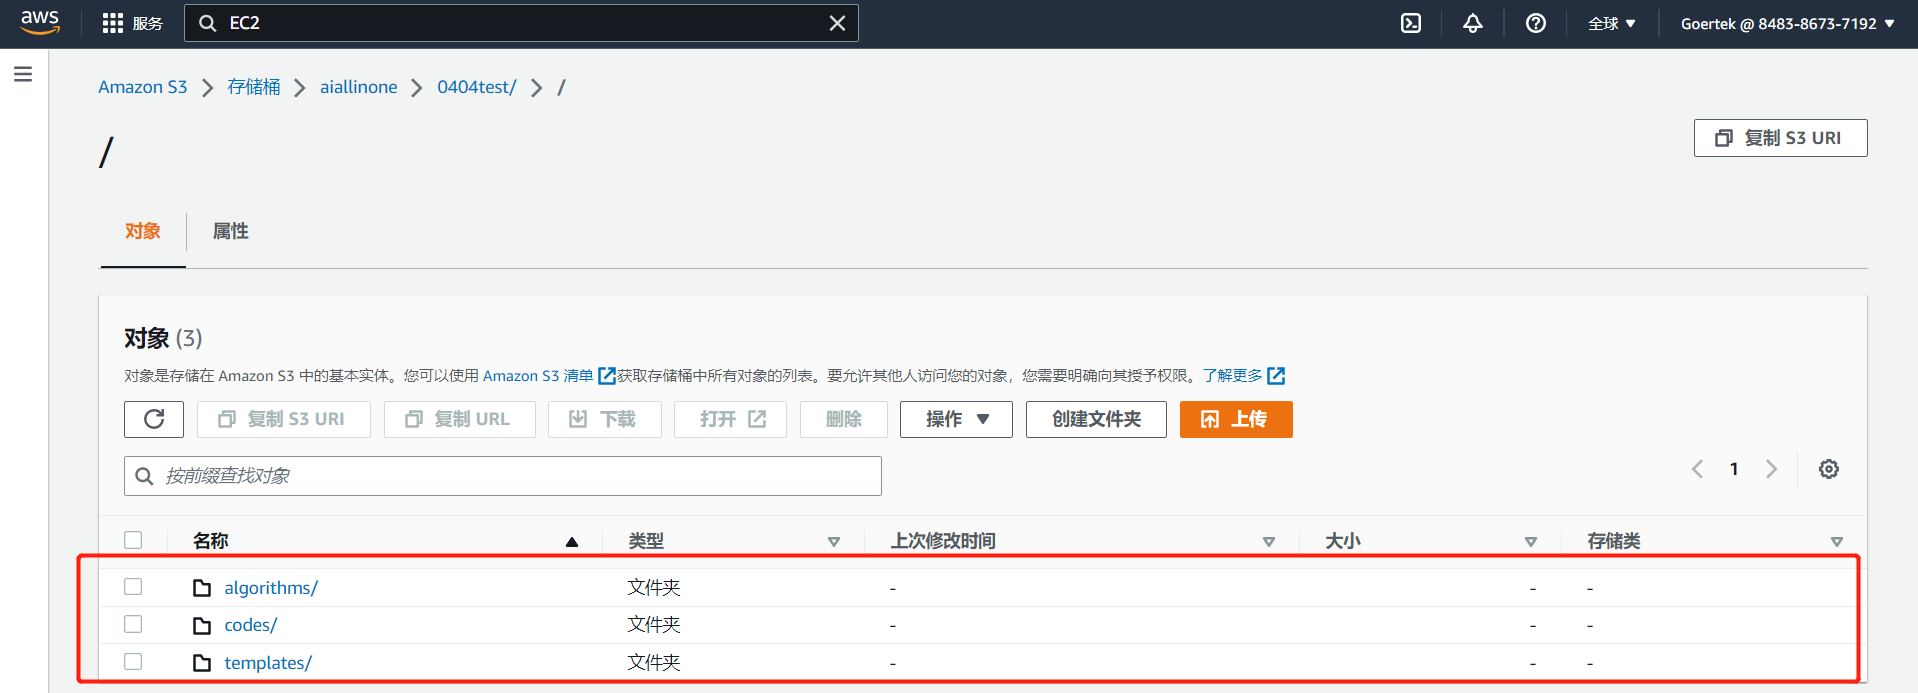Click the help question mark icon
1918x693 pixels.
1535,23
